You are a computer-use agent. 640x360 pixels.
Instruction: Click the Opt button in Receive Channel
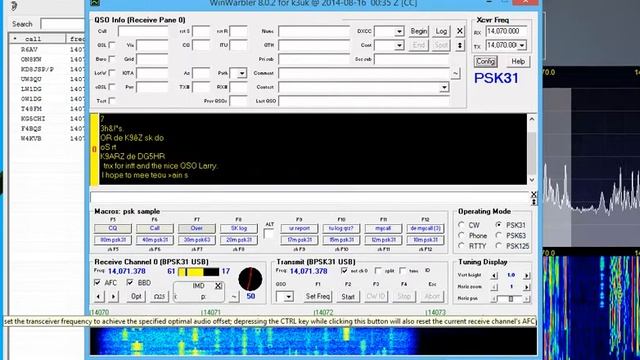136,296
